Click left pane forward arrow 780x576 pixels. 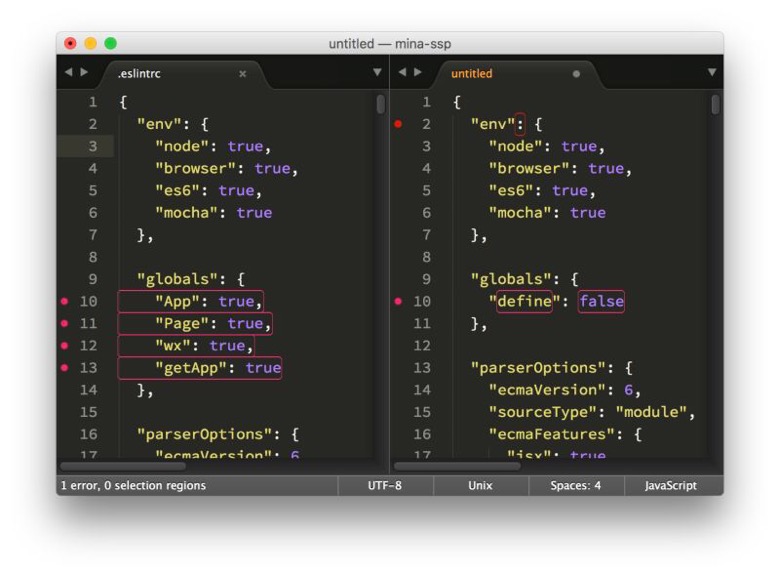click(84, 72)
